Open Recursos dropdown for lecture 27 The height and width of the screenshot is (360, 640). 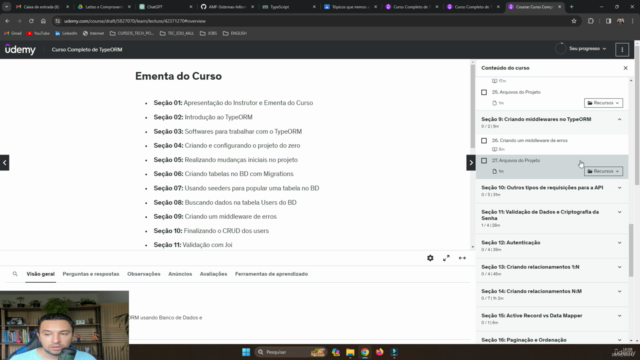coord(603,171)
